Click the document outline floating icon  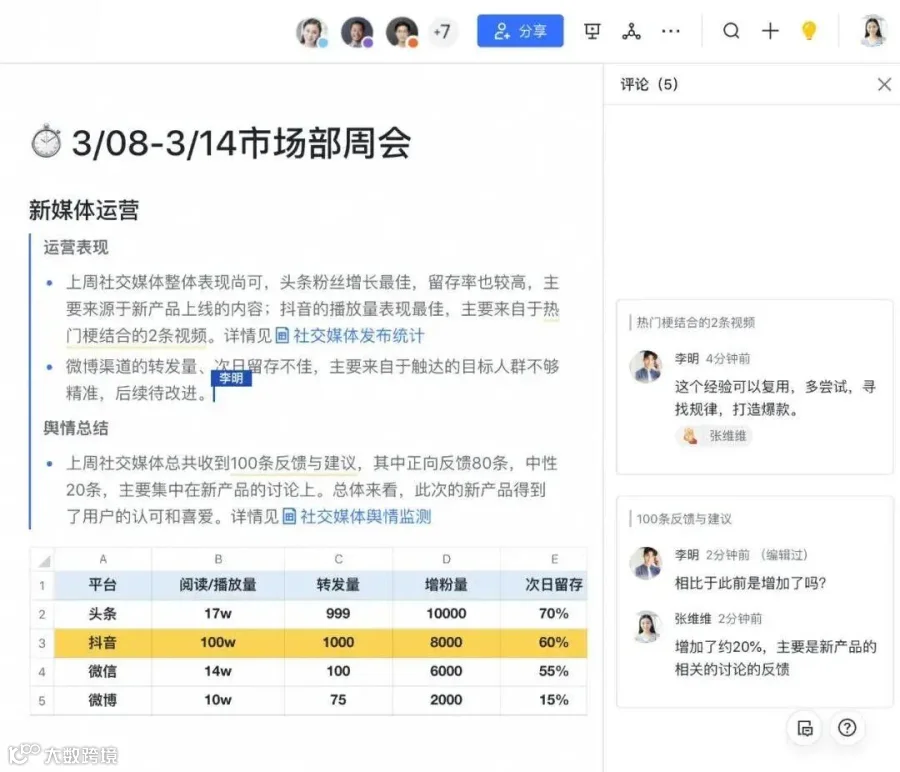[x=805, y=728]
